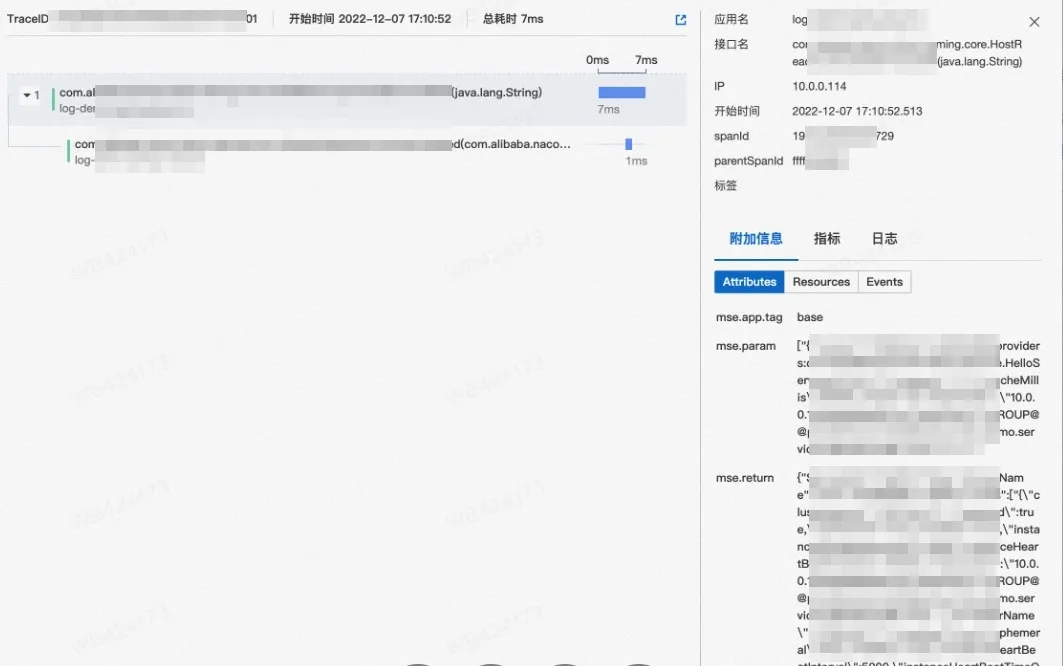Click the parentSpanId field label
Viewport: 1063px width, 666px height.
(x=748, y=161)
